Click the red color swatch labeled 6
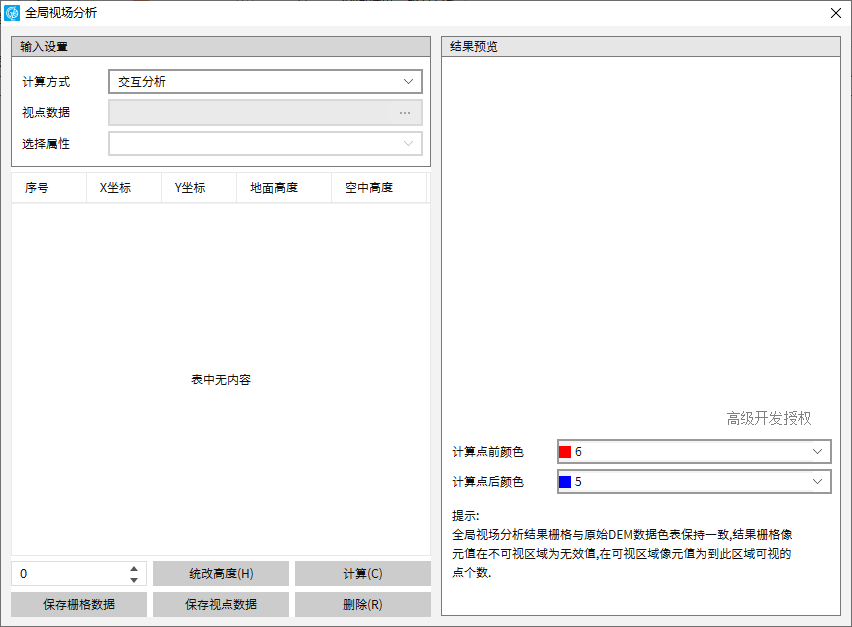The width and height of the screenshot is (852, 627). click(x=565, y=452)
